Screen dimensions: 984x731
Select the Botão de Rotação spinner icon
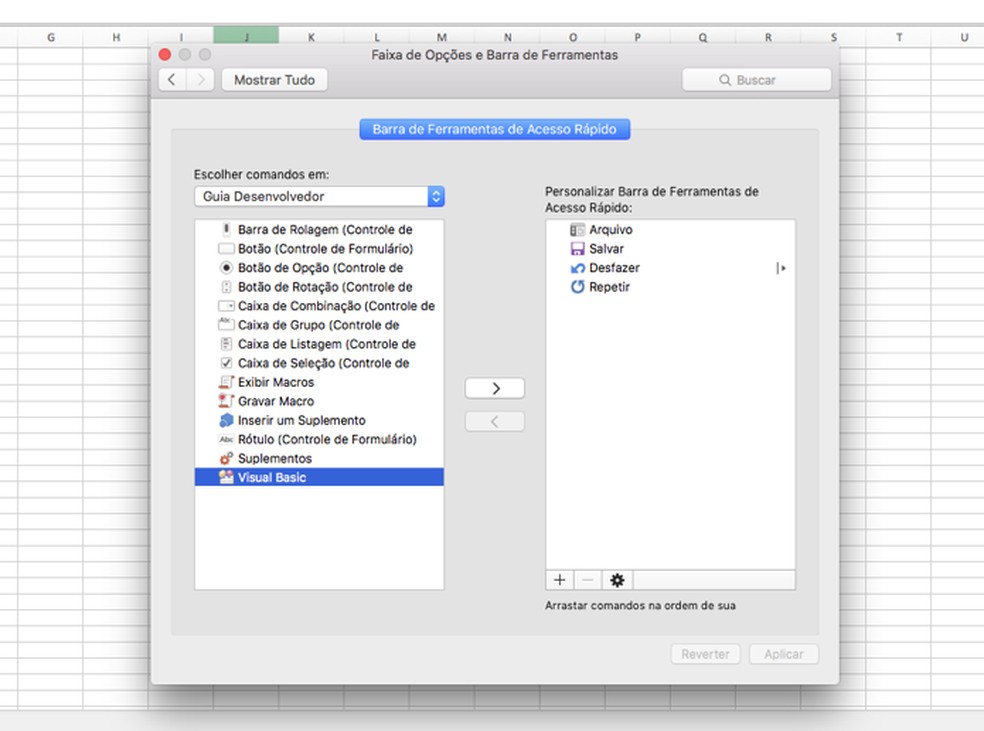(227, 287)
